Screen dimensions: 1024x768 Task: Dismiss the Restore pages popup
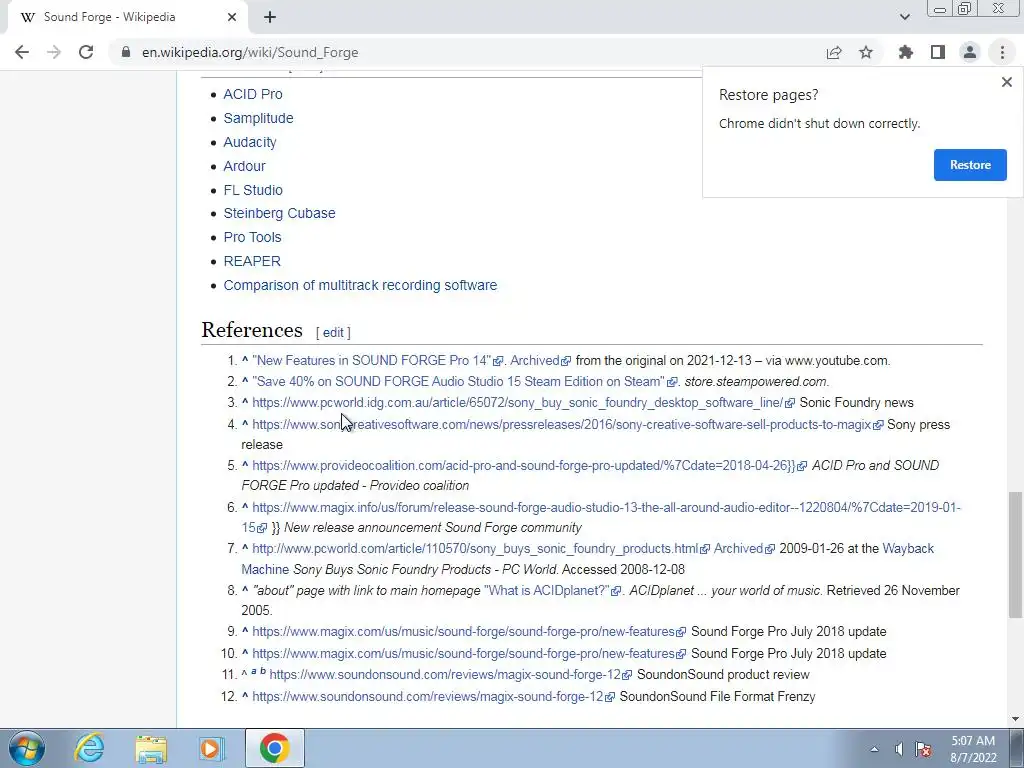(1006, 82)
